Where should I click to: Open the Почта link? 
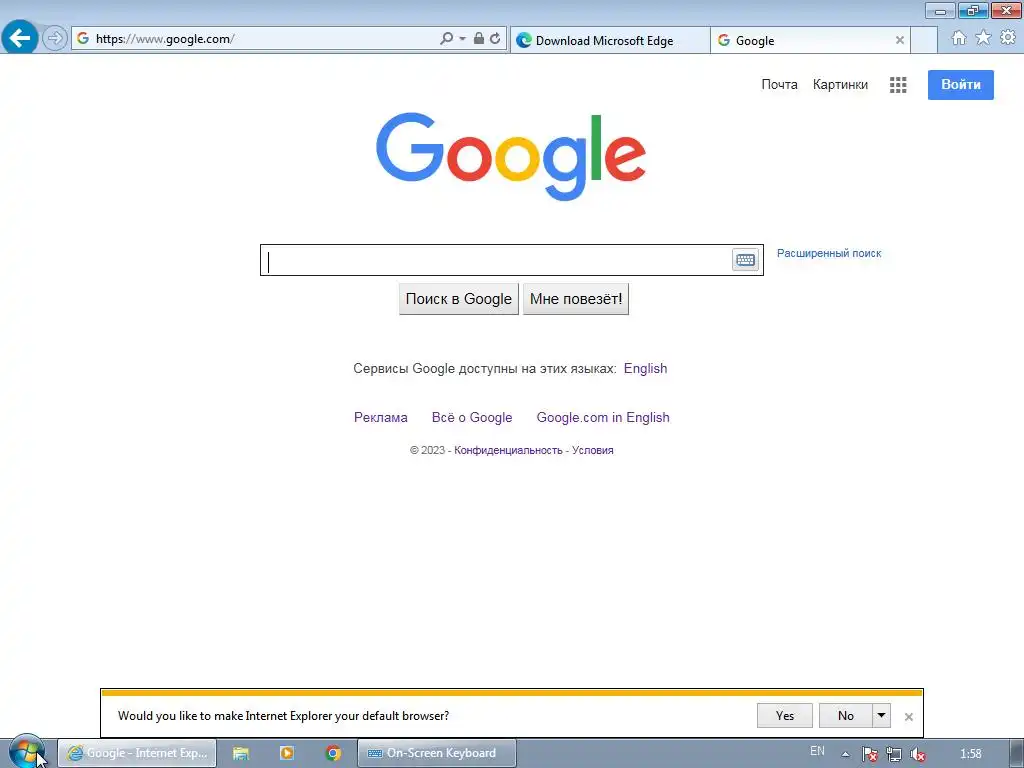pyautogui.click(x=779, y=84)
